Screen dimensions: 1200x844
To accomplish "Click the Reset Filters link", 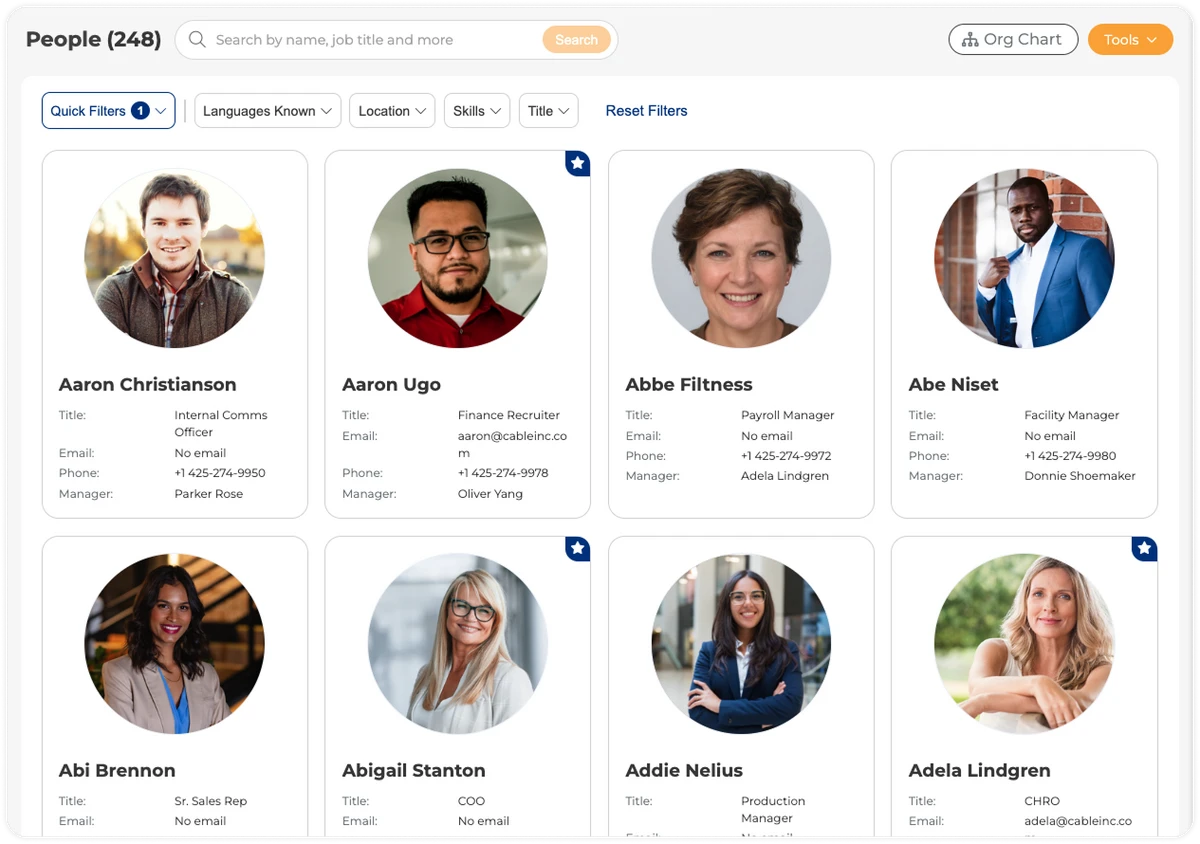I will point(646,111).
